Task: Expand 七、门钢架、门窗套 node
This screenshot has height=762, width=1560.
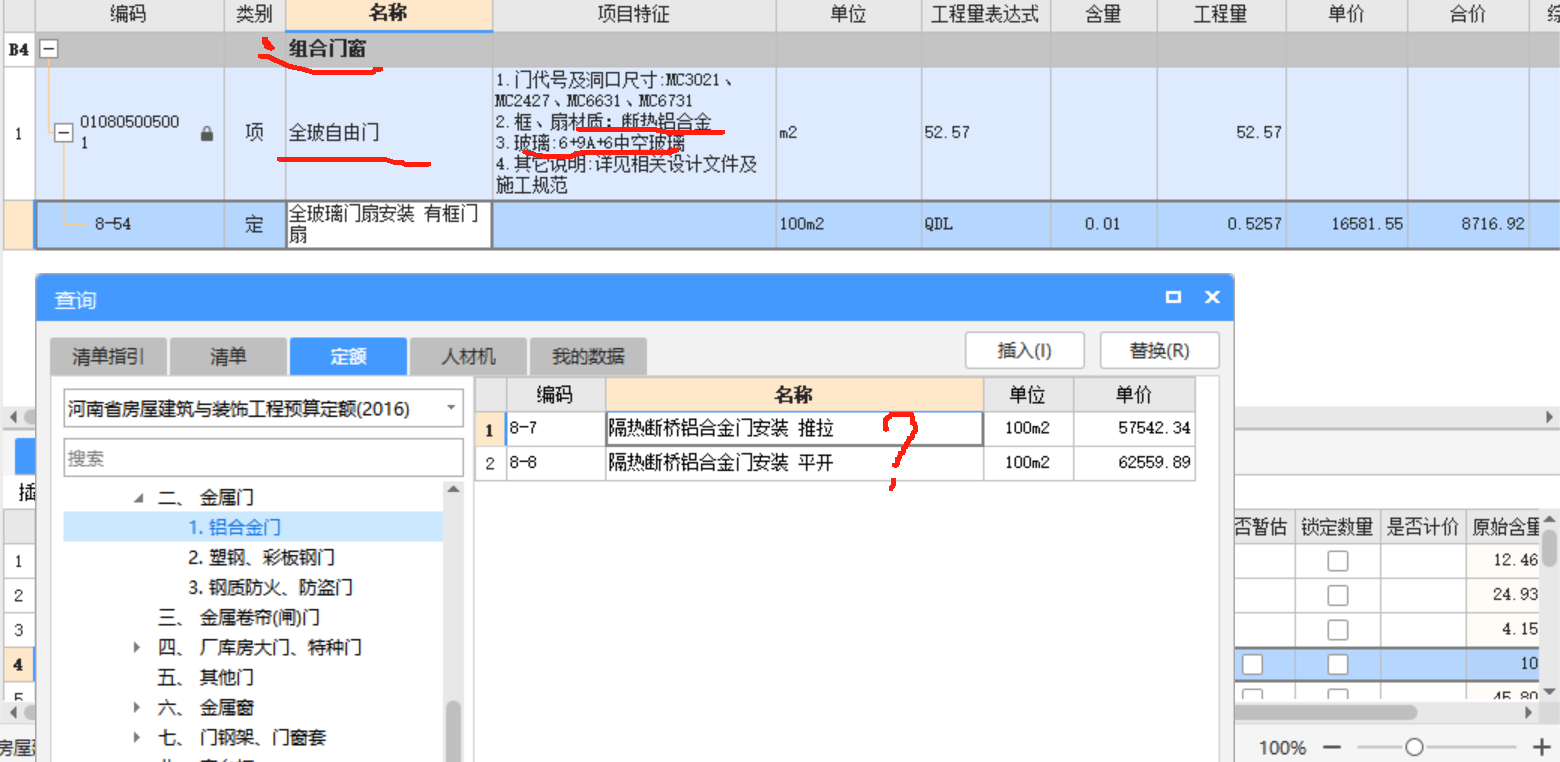Action: click(x=139, y=737)
